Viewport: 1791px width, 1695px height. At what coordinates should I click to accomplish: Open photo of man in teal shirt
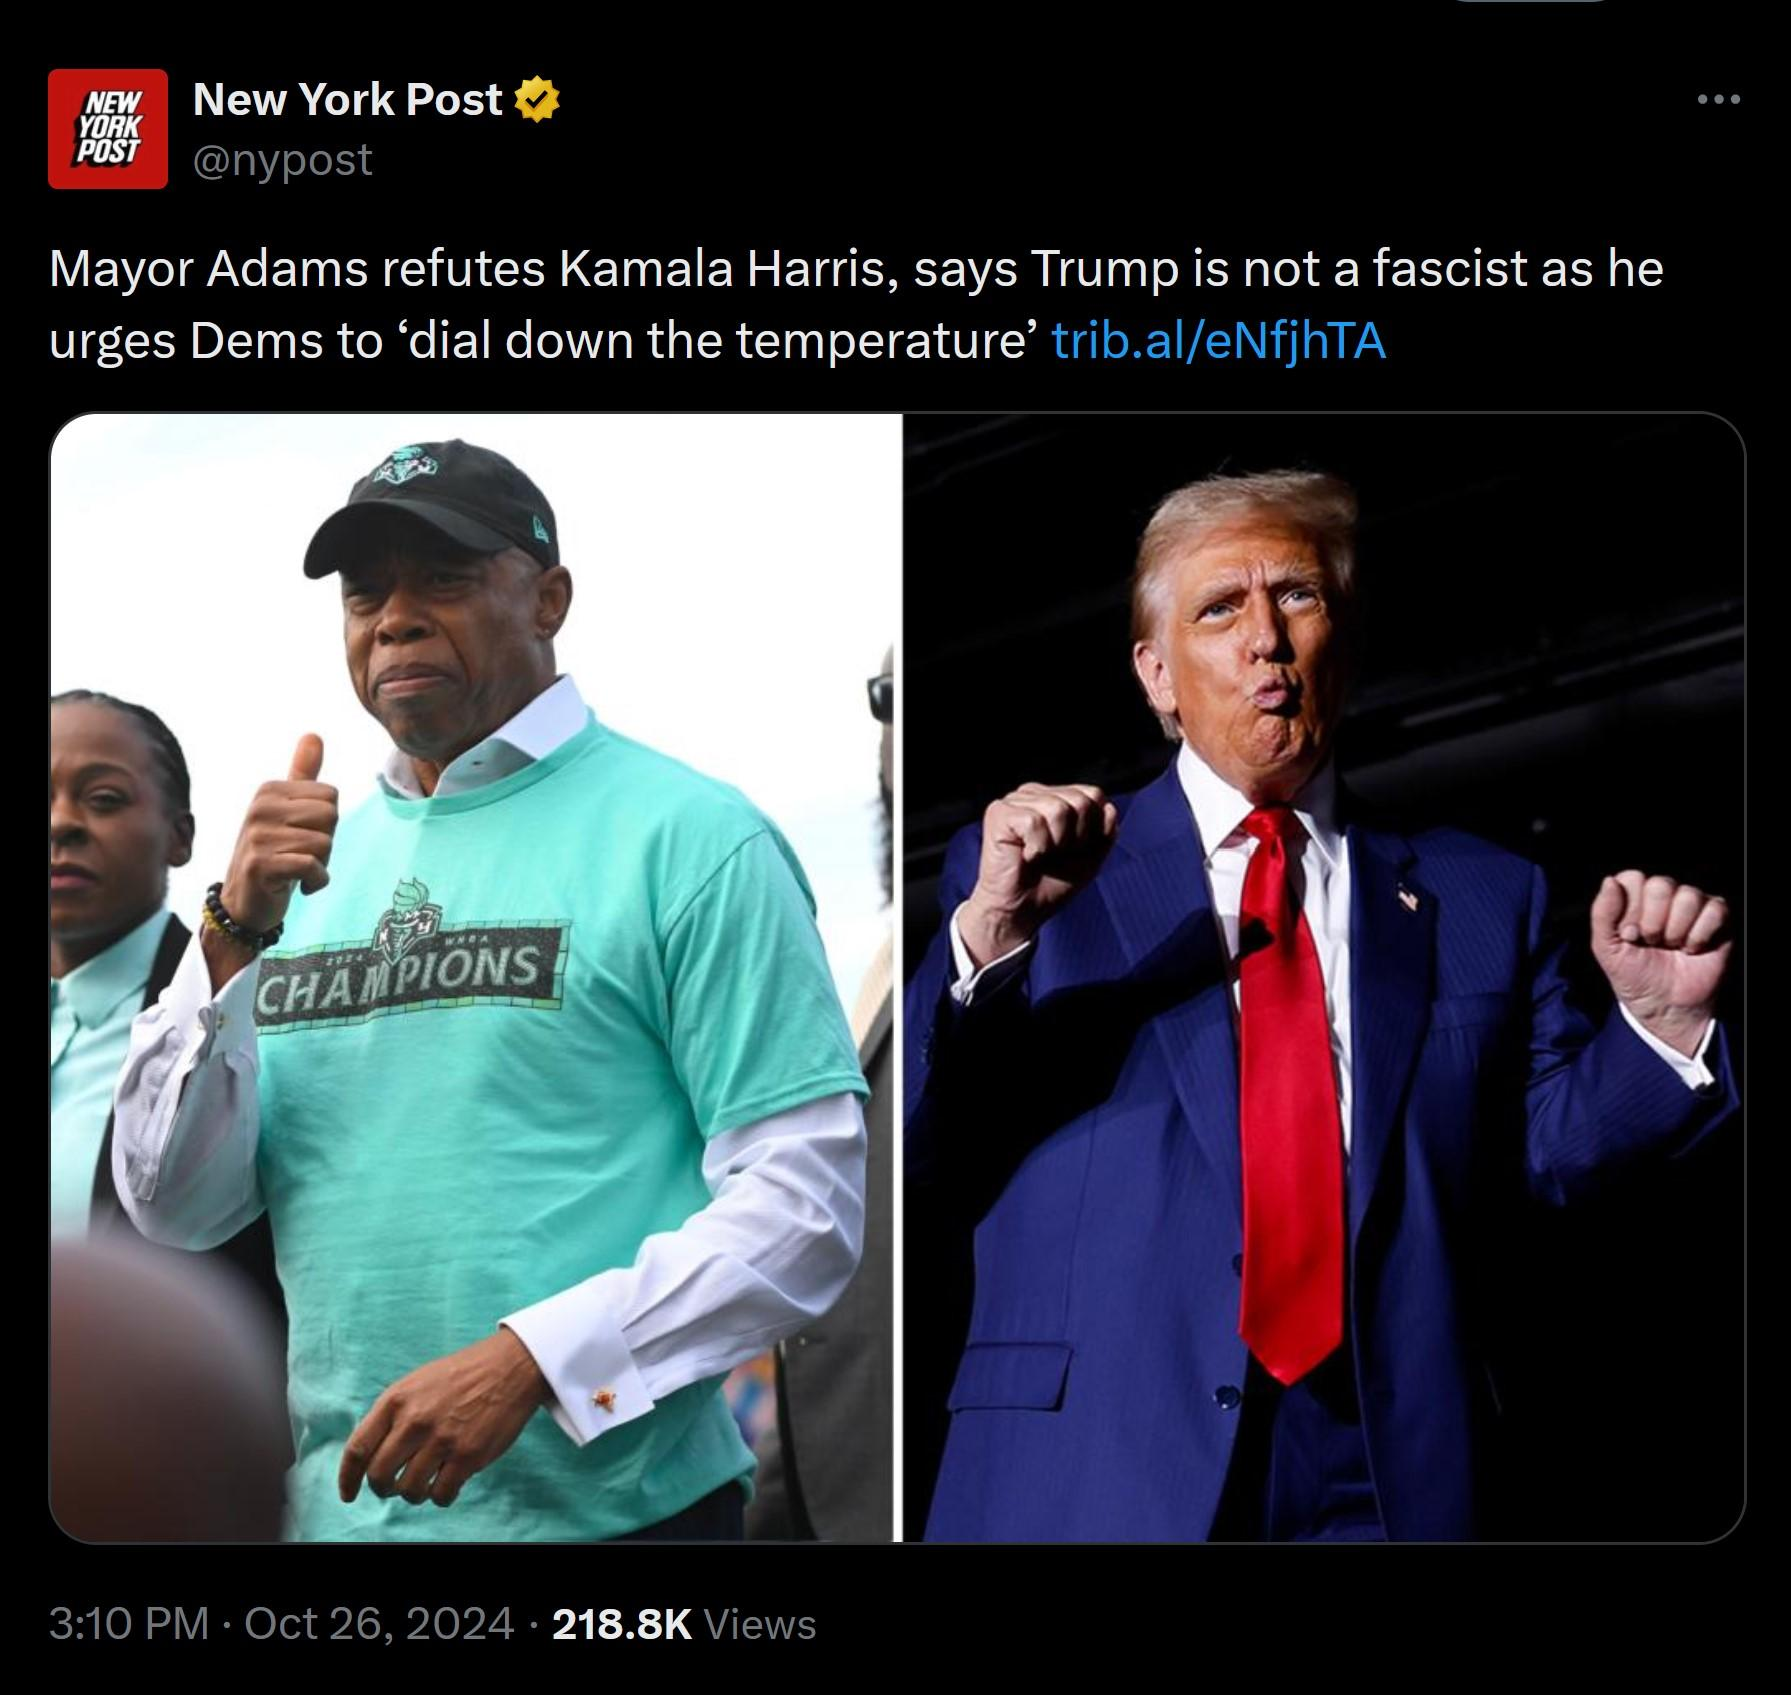475,978
